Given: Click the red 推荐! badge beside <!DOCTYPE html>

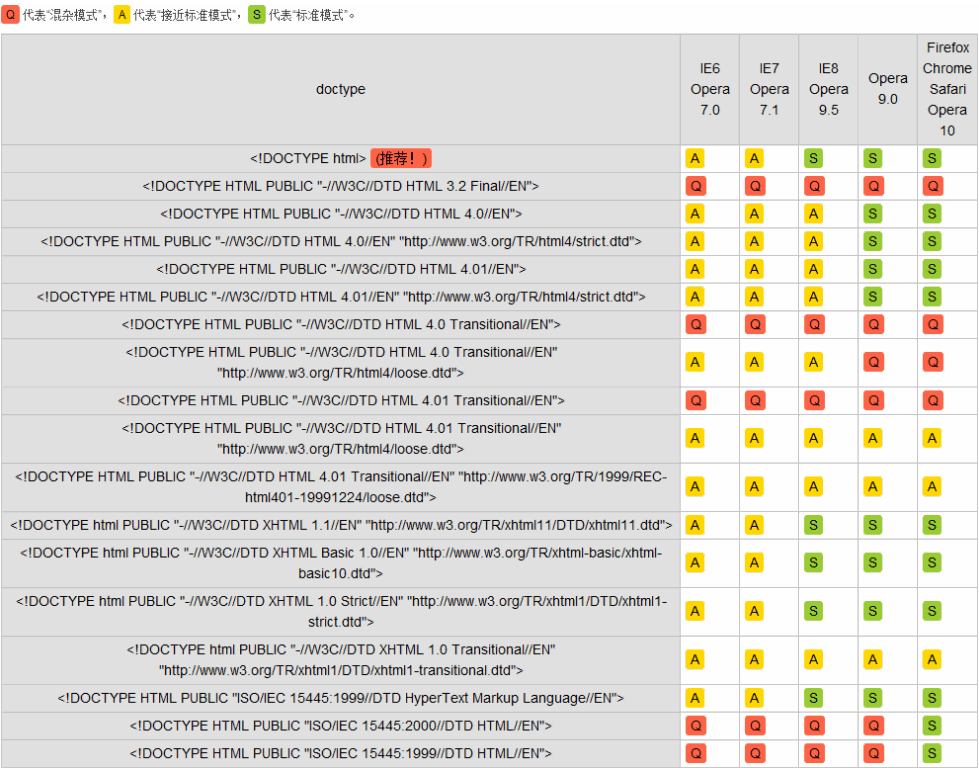Looking at the screenshot, I should pos(401,159).
